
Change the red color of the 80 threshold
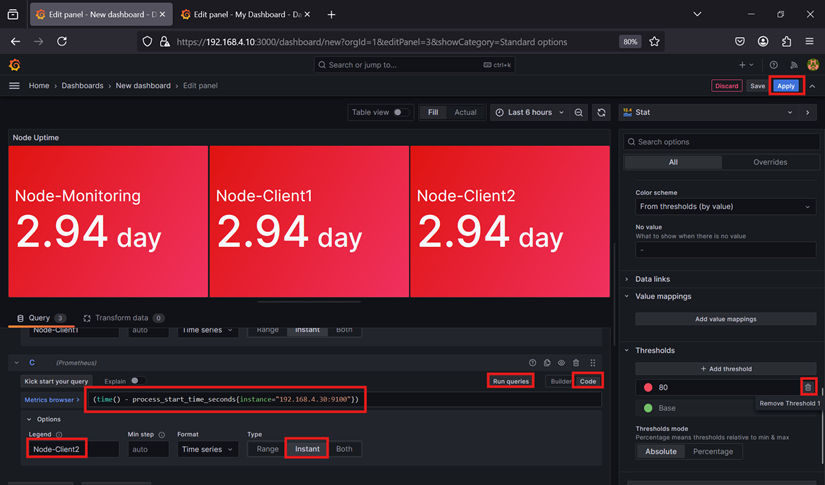tap(648, 388)
